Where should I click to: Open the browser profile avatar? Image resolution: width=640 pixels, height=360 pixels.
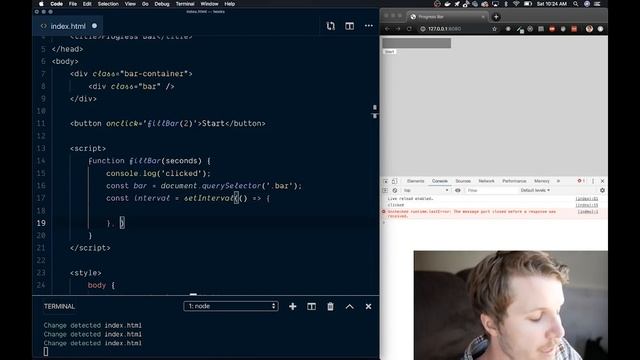coord(589,29)
